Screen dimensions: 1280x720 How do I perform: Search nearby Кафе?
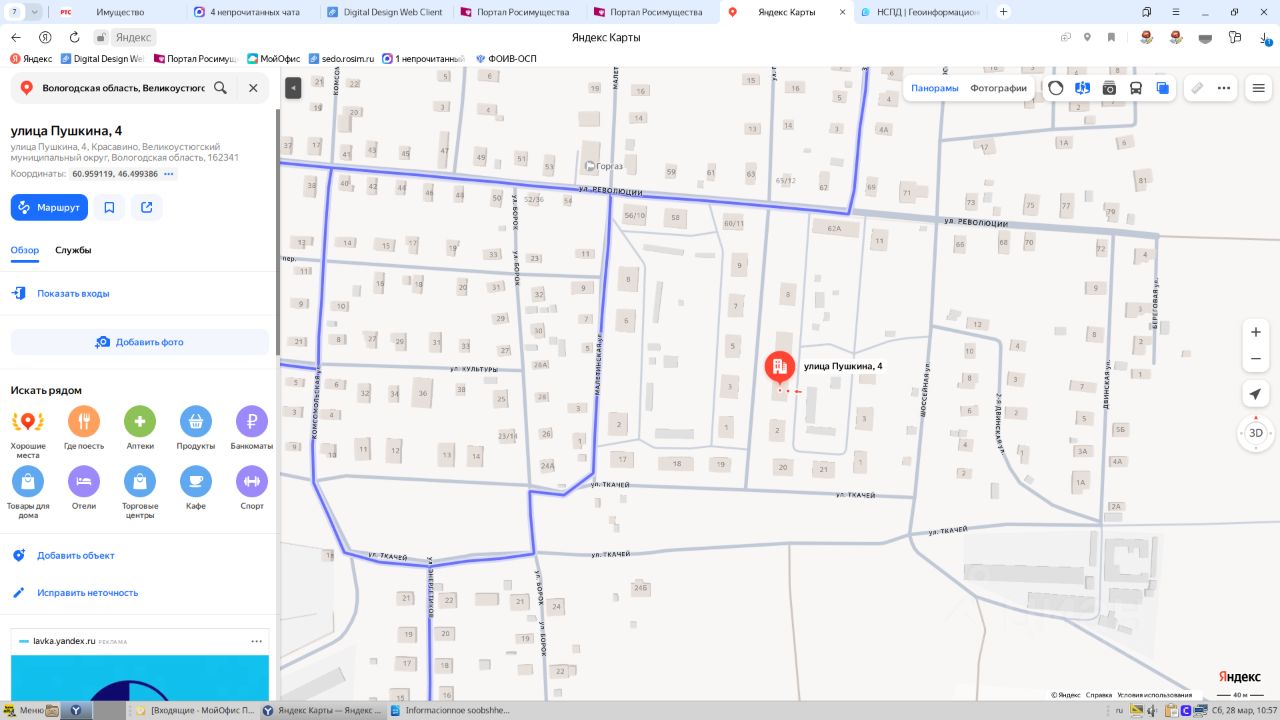[x=196, y=489]
